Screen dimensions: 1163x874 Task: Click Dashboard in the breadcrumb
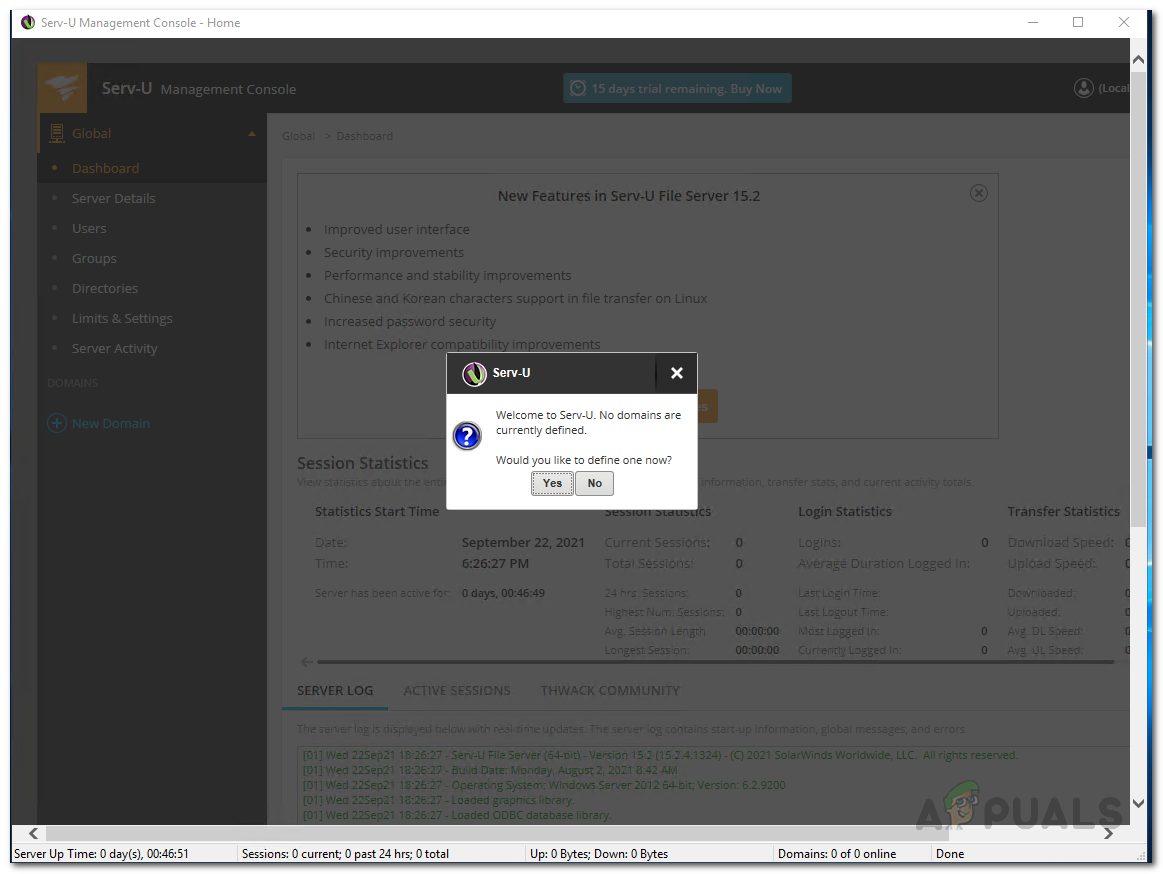point(364,136)
